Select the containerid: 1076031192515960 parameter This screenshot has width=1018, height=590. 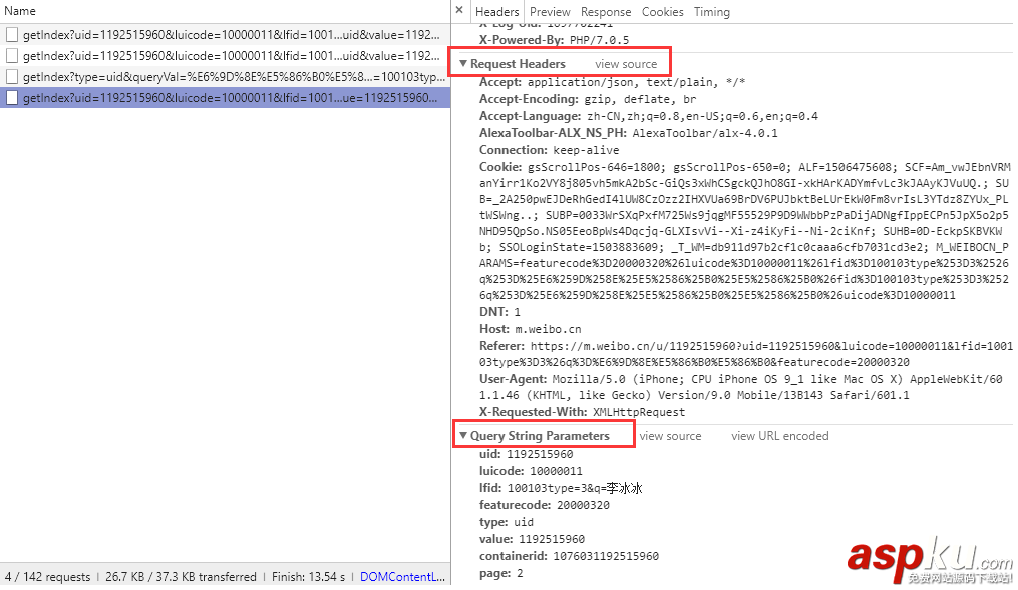(x=569, y=556)
